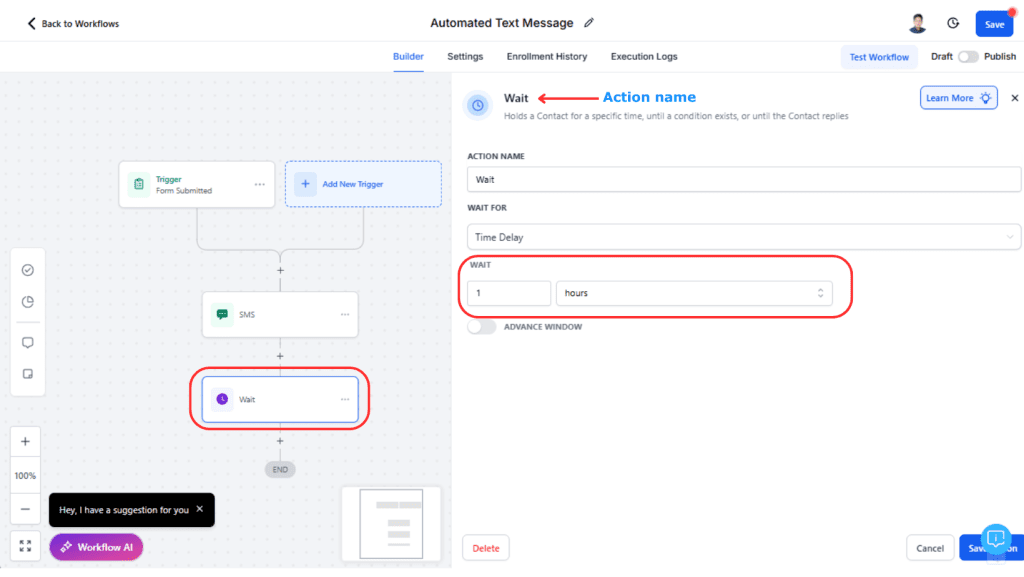Viewport: 1024px width, 577px height.
Task: Click the Action Name input field
Action: click(743, 179)
